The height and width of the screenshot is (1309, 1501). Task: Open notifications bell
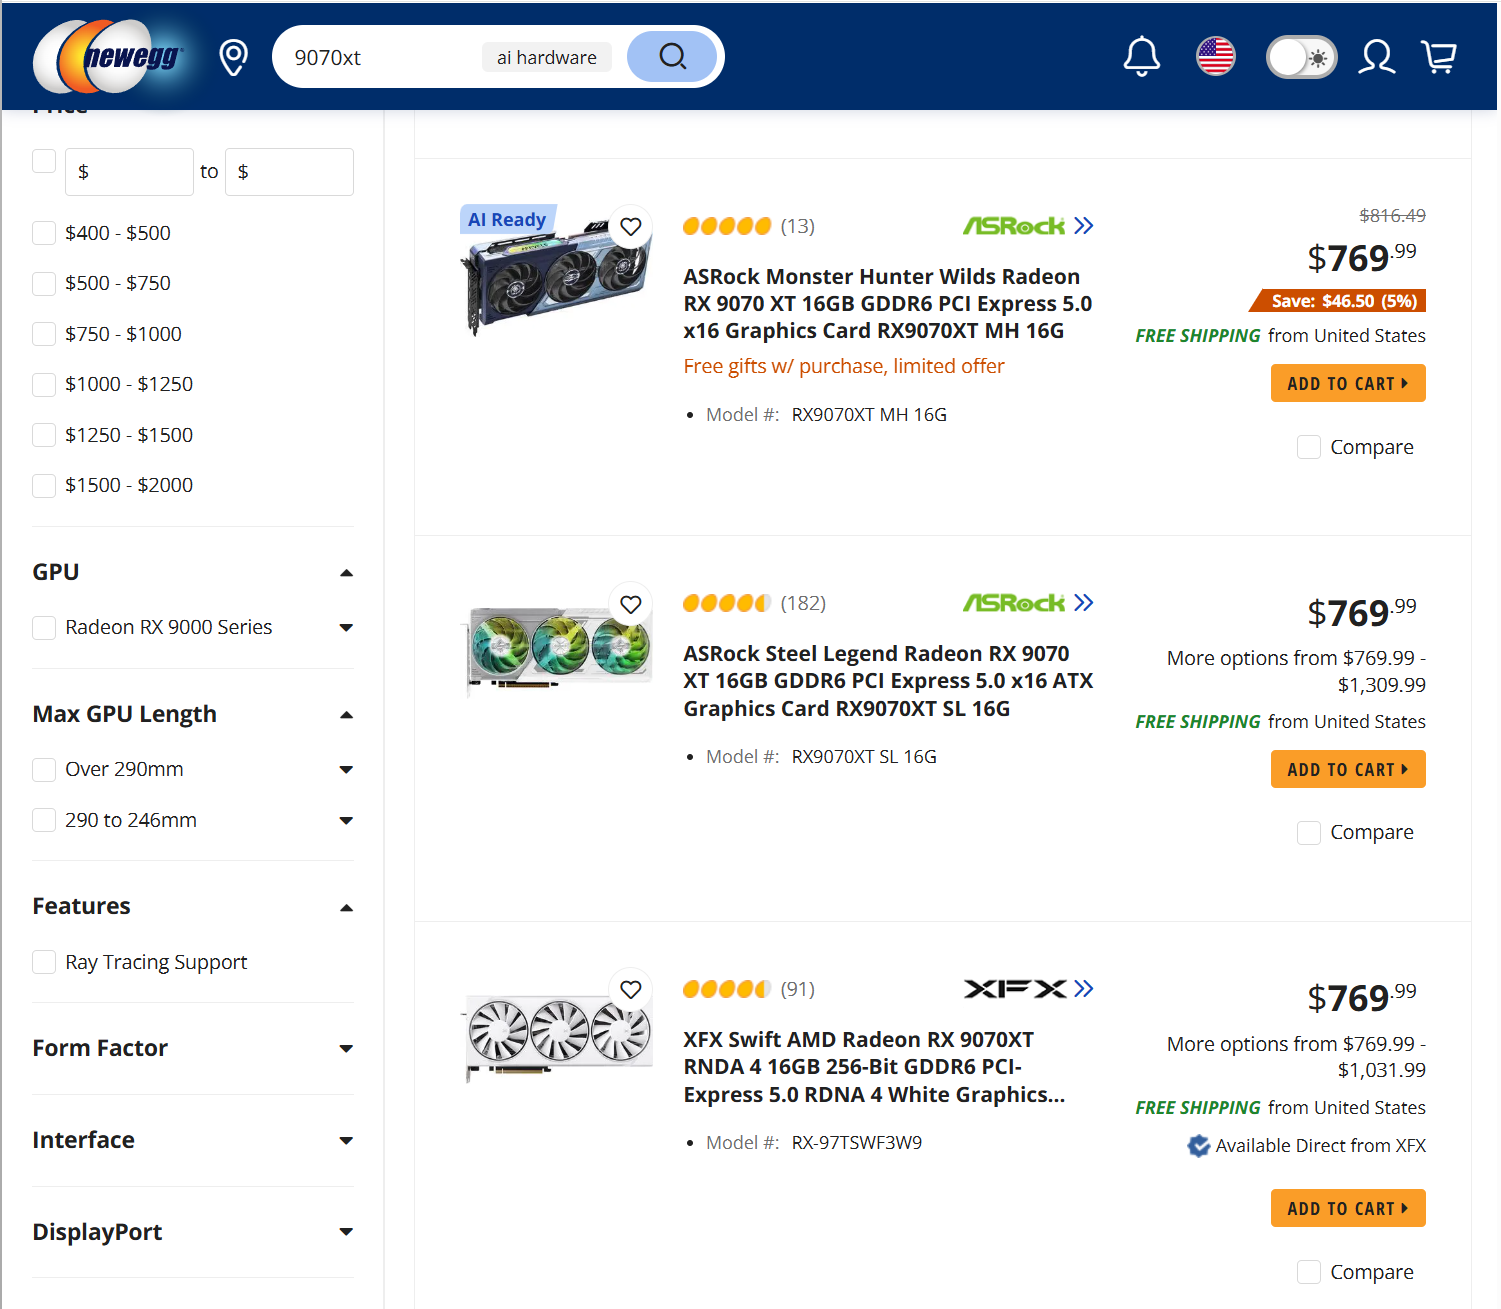(x=1141, y=57)
